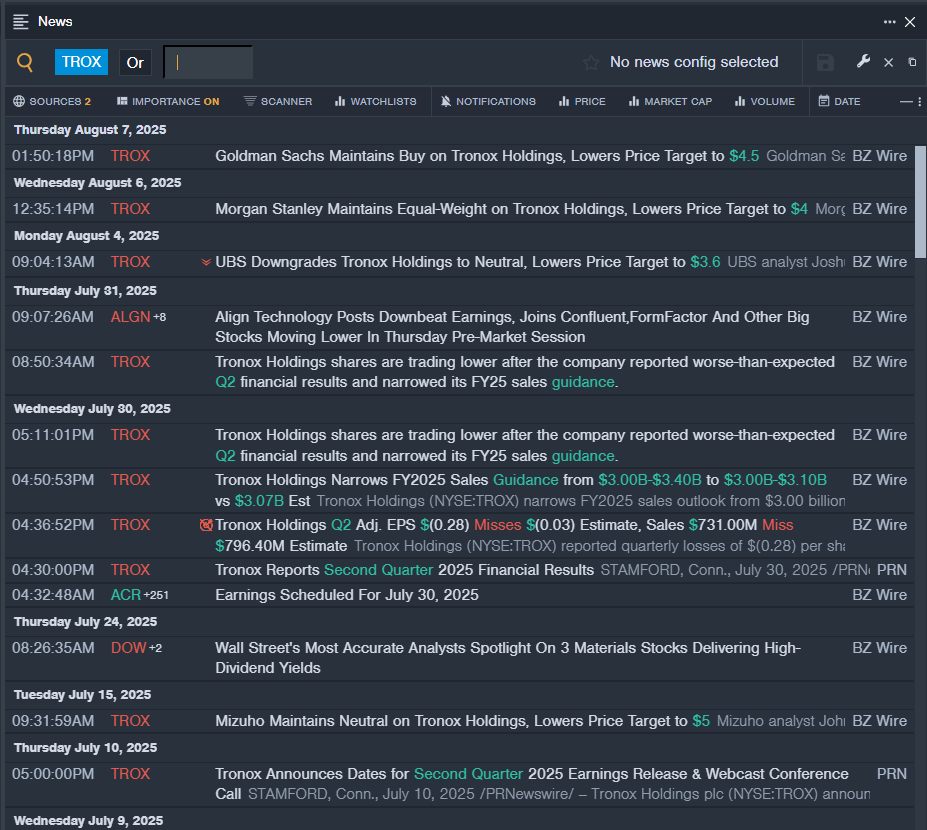This screenshot has width=927, height=830.
Task: Open Wall Street's Most Accurate Analysts headline
Action: click(508, 658)
